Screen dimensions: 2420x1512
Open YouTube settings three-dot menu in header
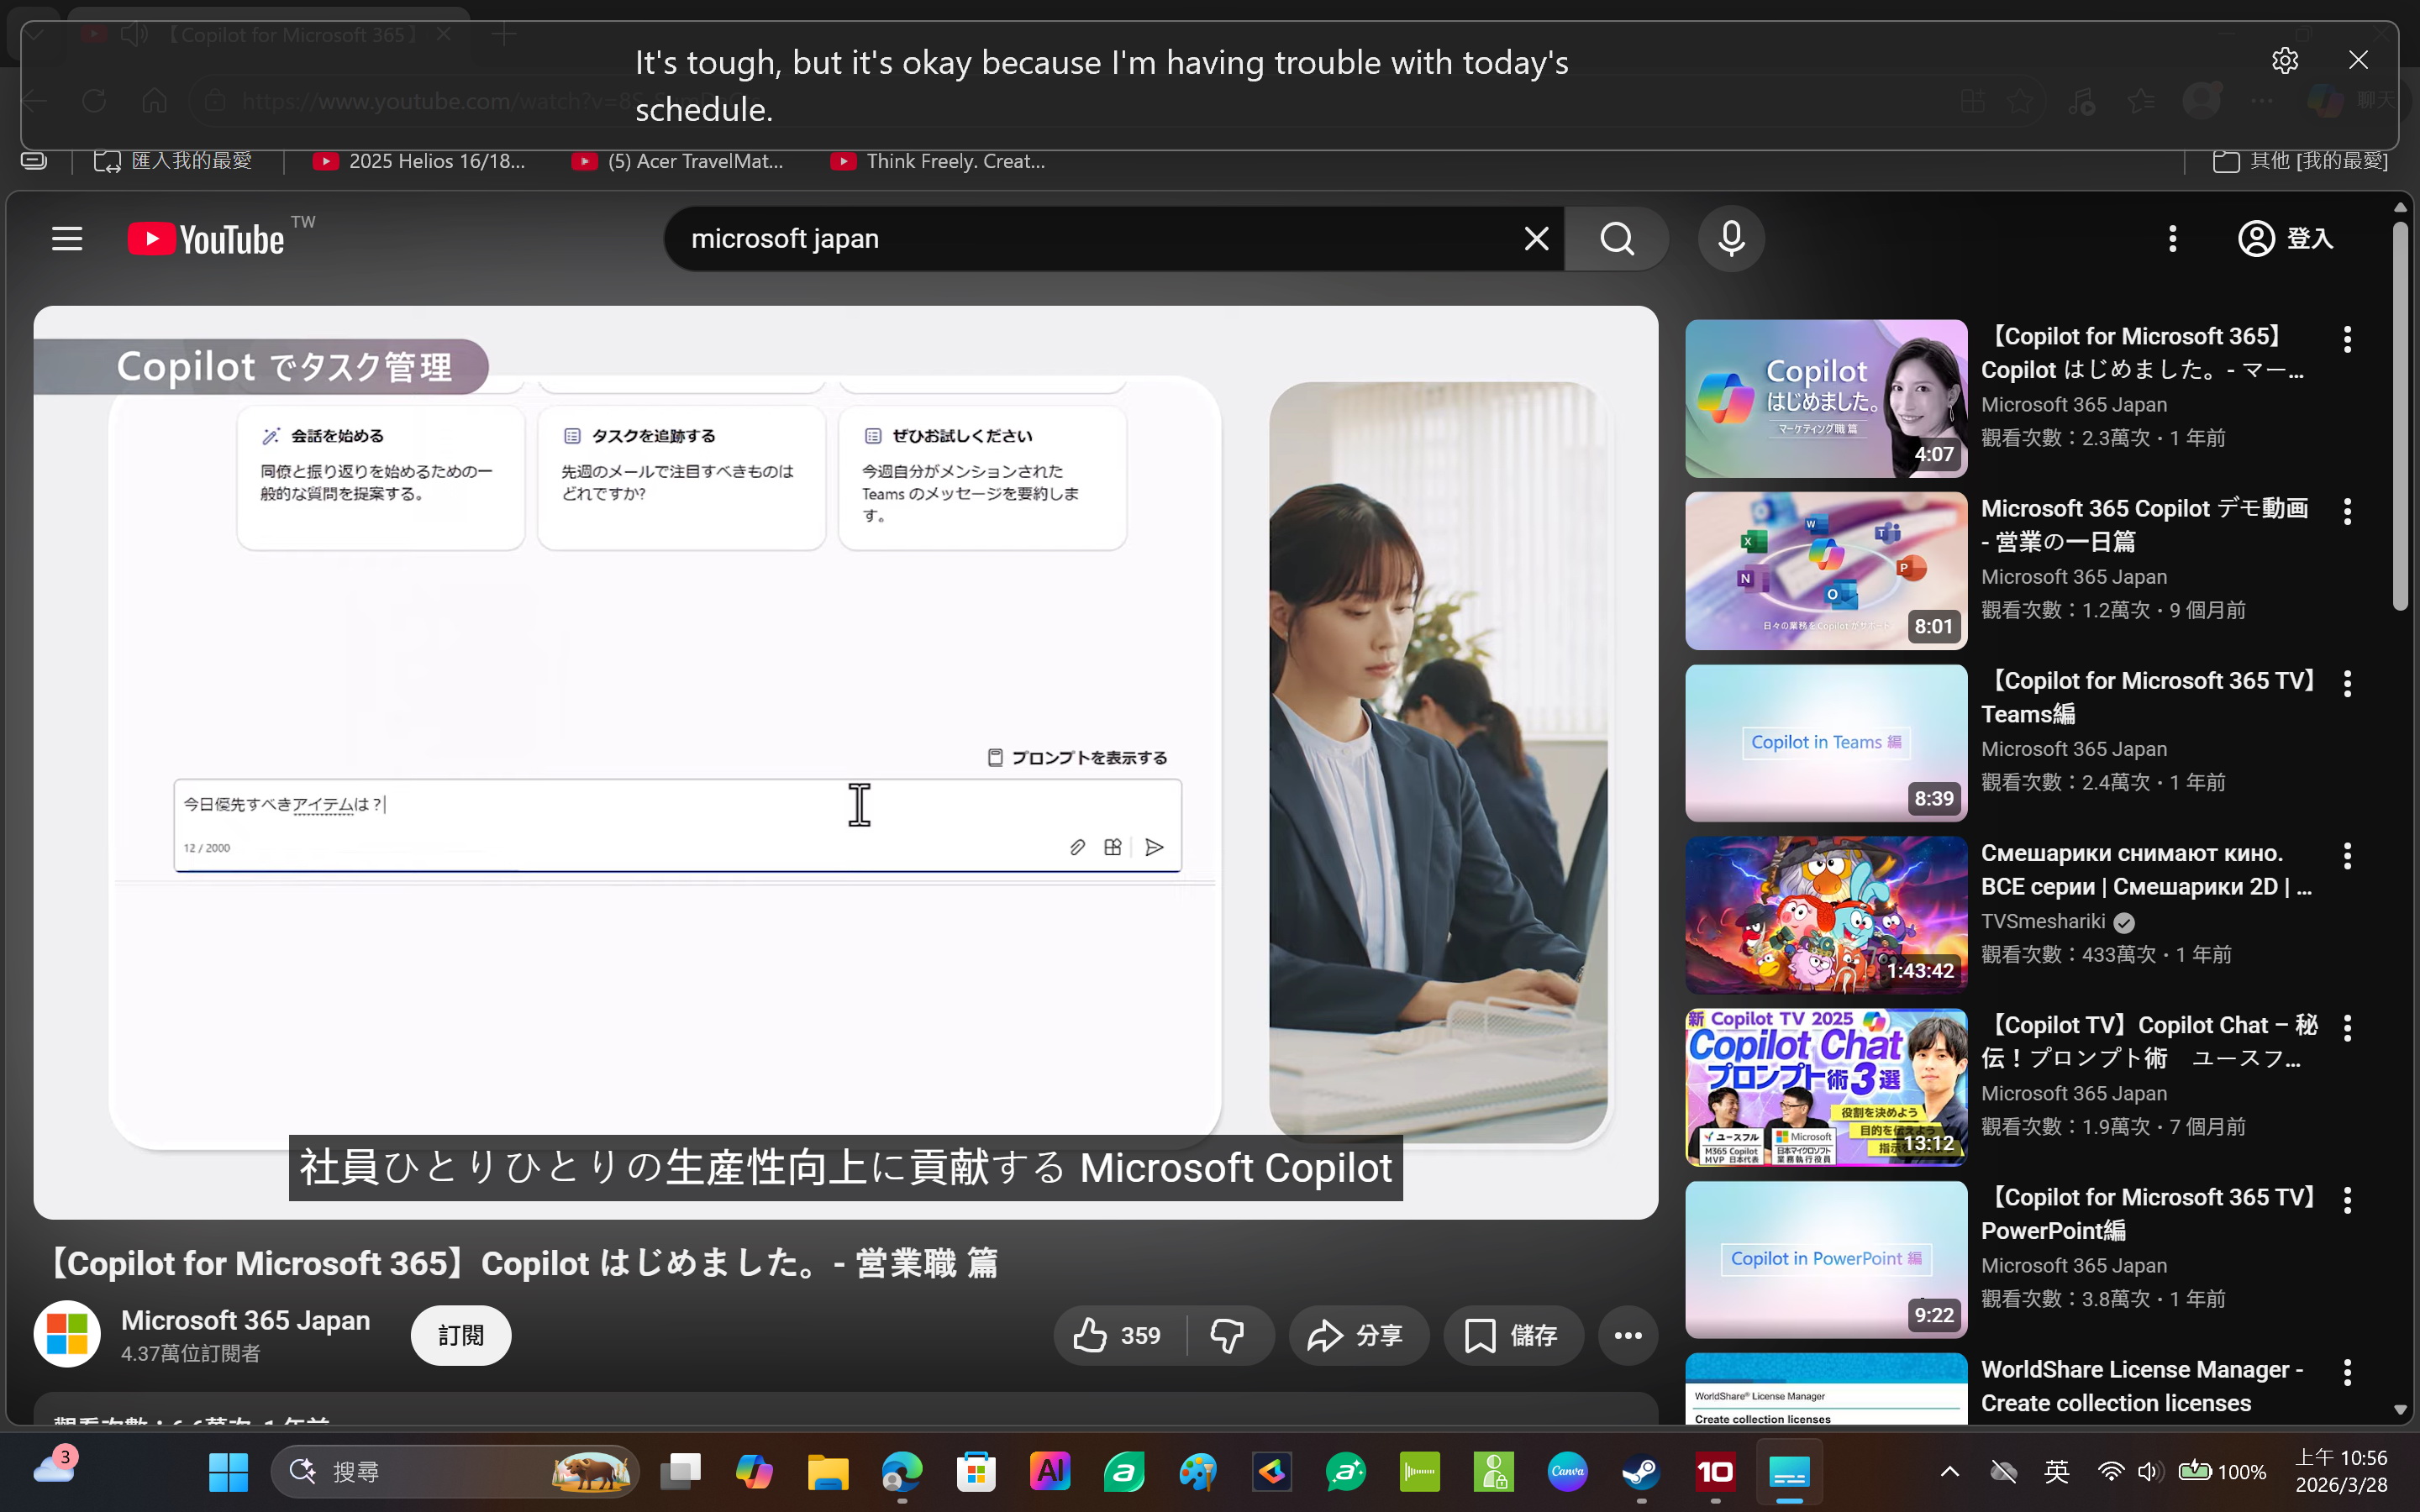pos(2172,239)
